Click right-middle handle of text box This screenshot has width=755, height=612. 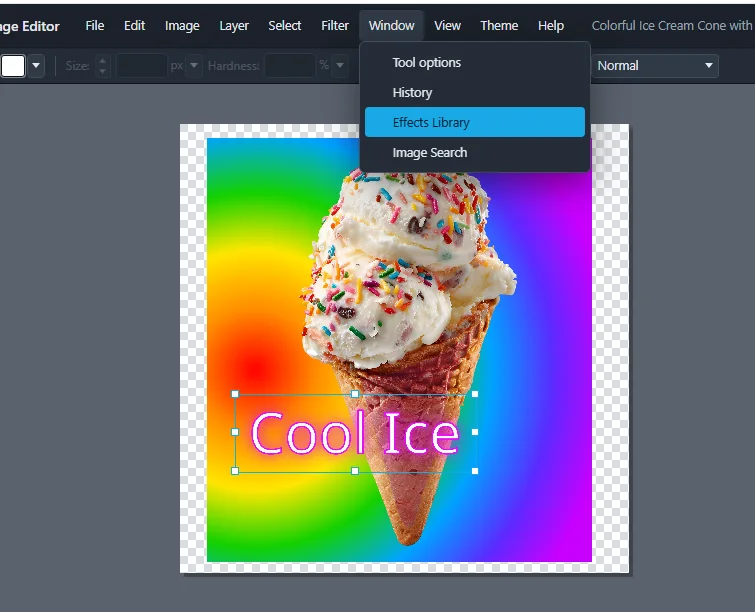pos(475,432)
